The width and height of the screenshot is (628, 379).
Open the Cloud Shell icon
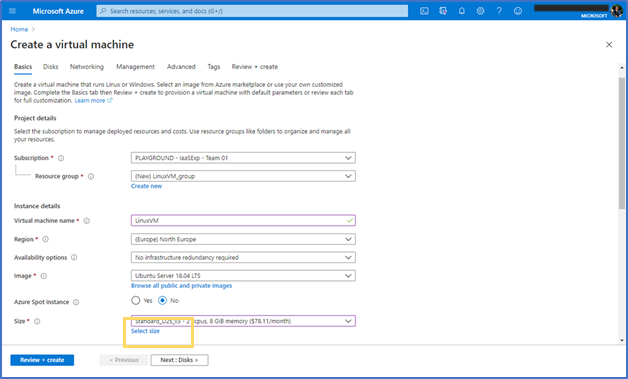(x=424, y=11)
